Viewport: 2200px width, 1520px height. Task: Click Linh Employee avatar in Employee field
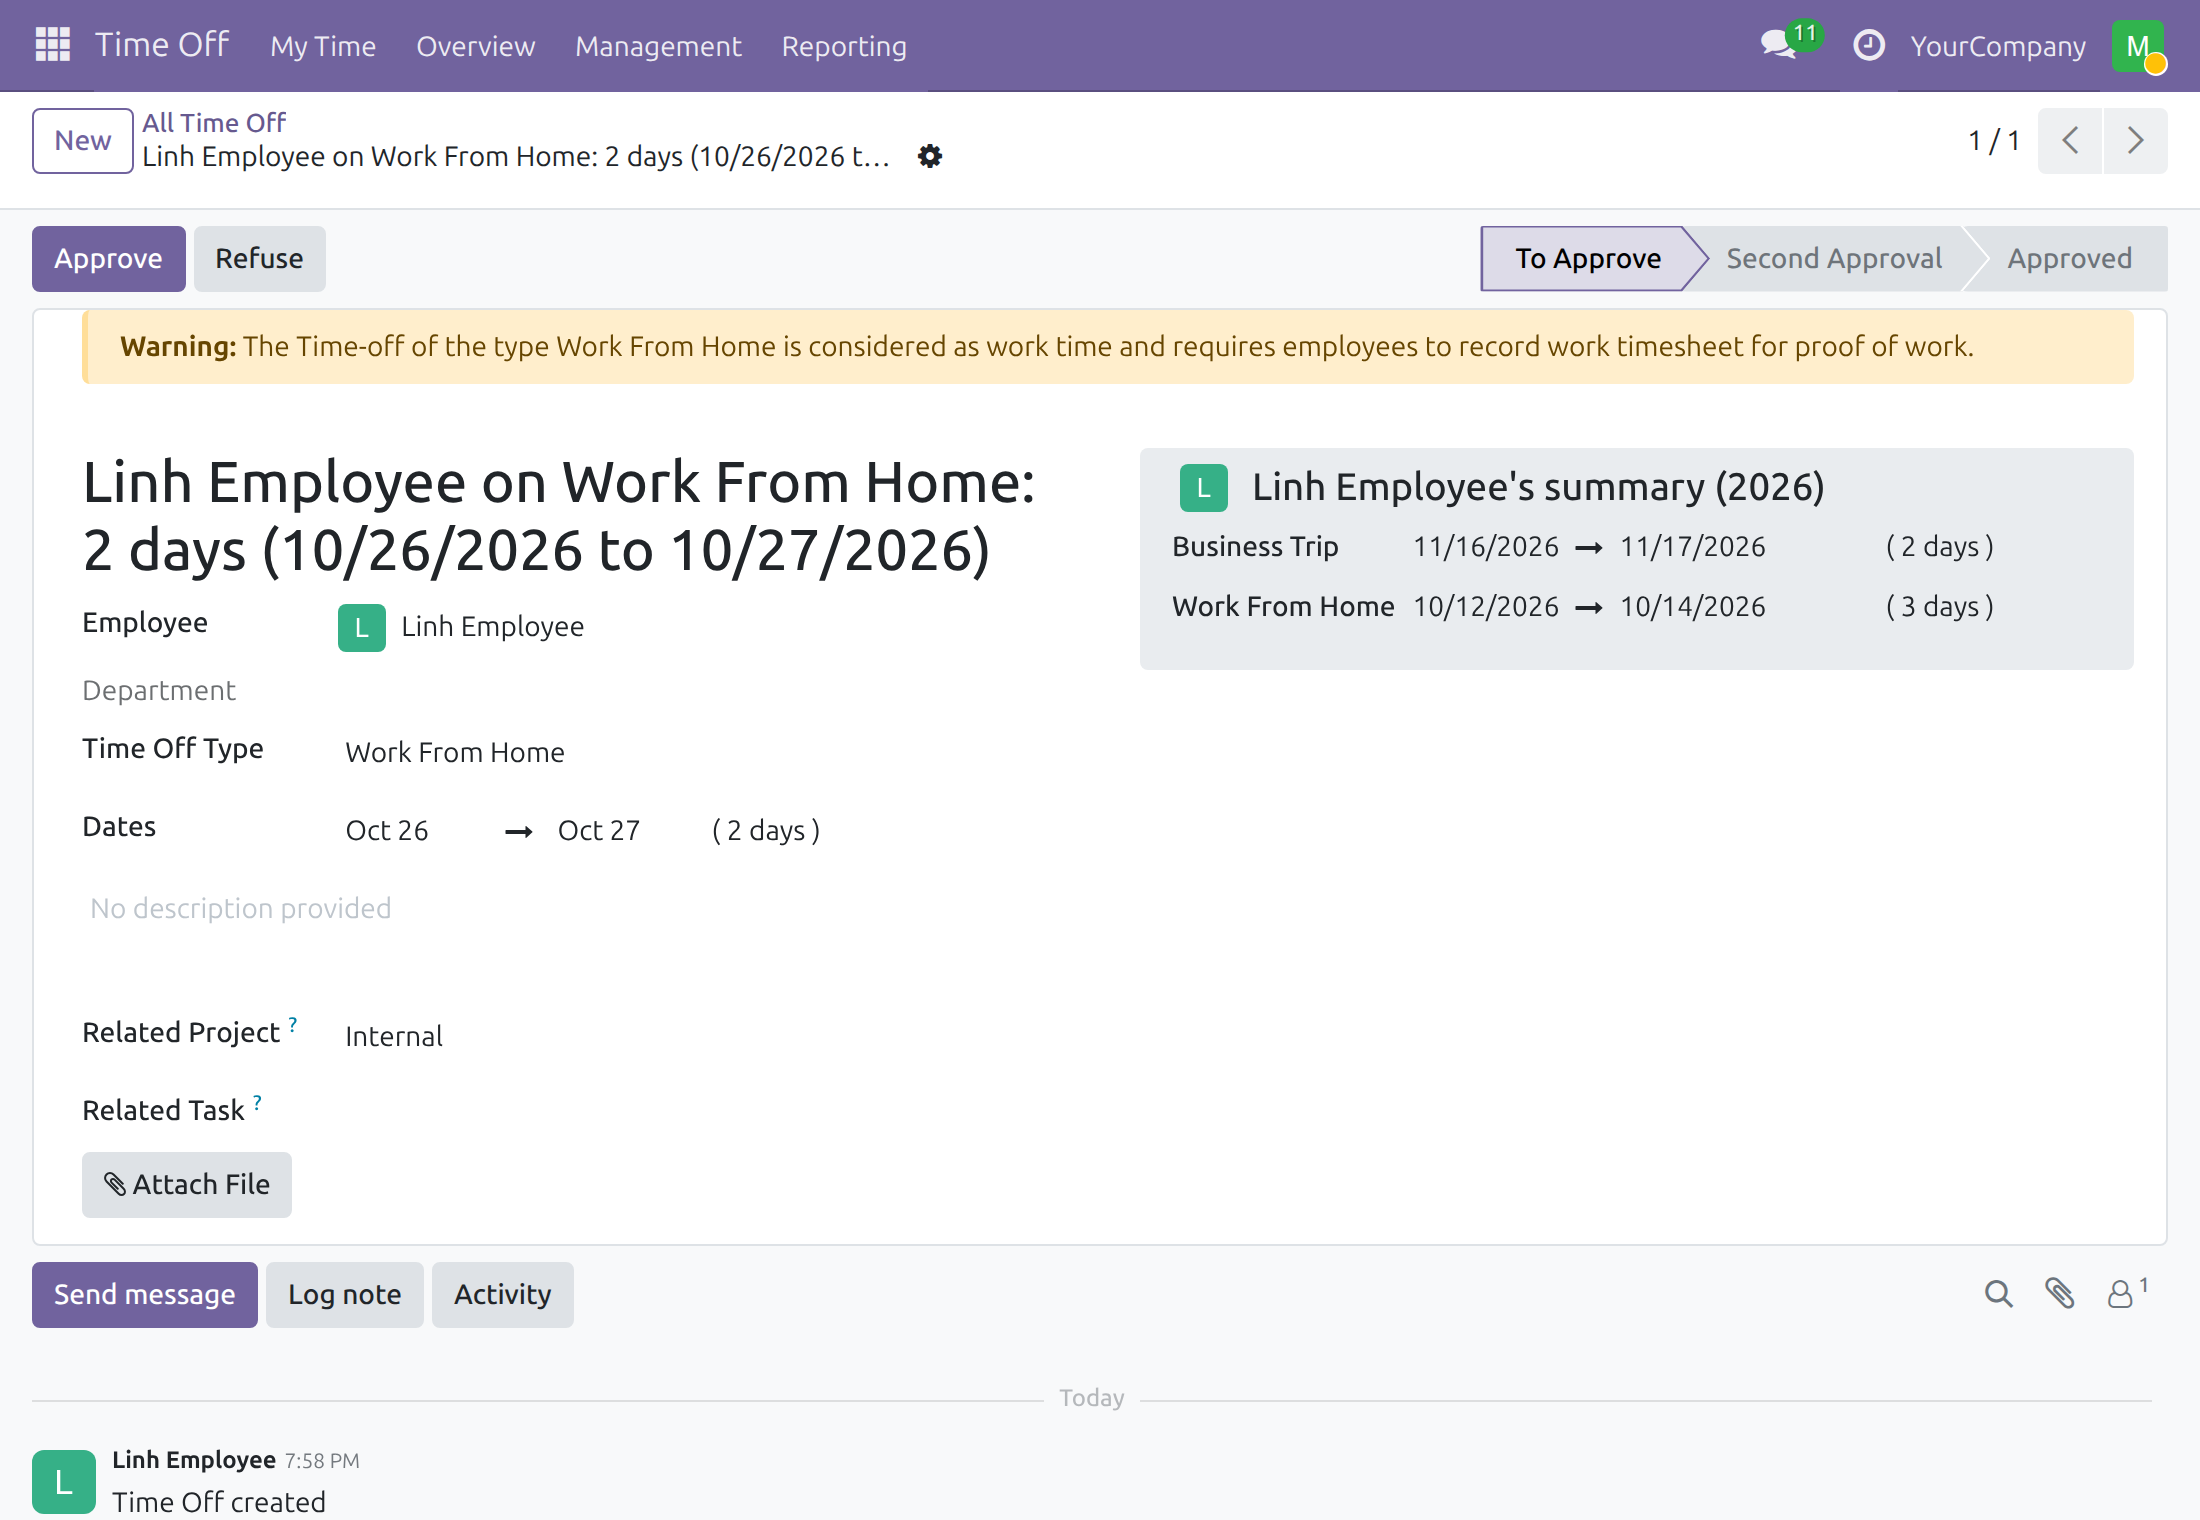[x=361, y=627]
